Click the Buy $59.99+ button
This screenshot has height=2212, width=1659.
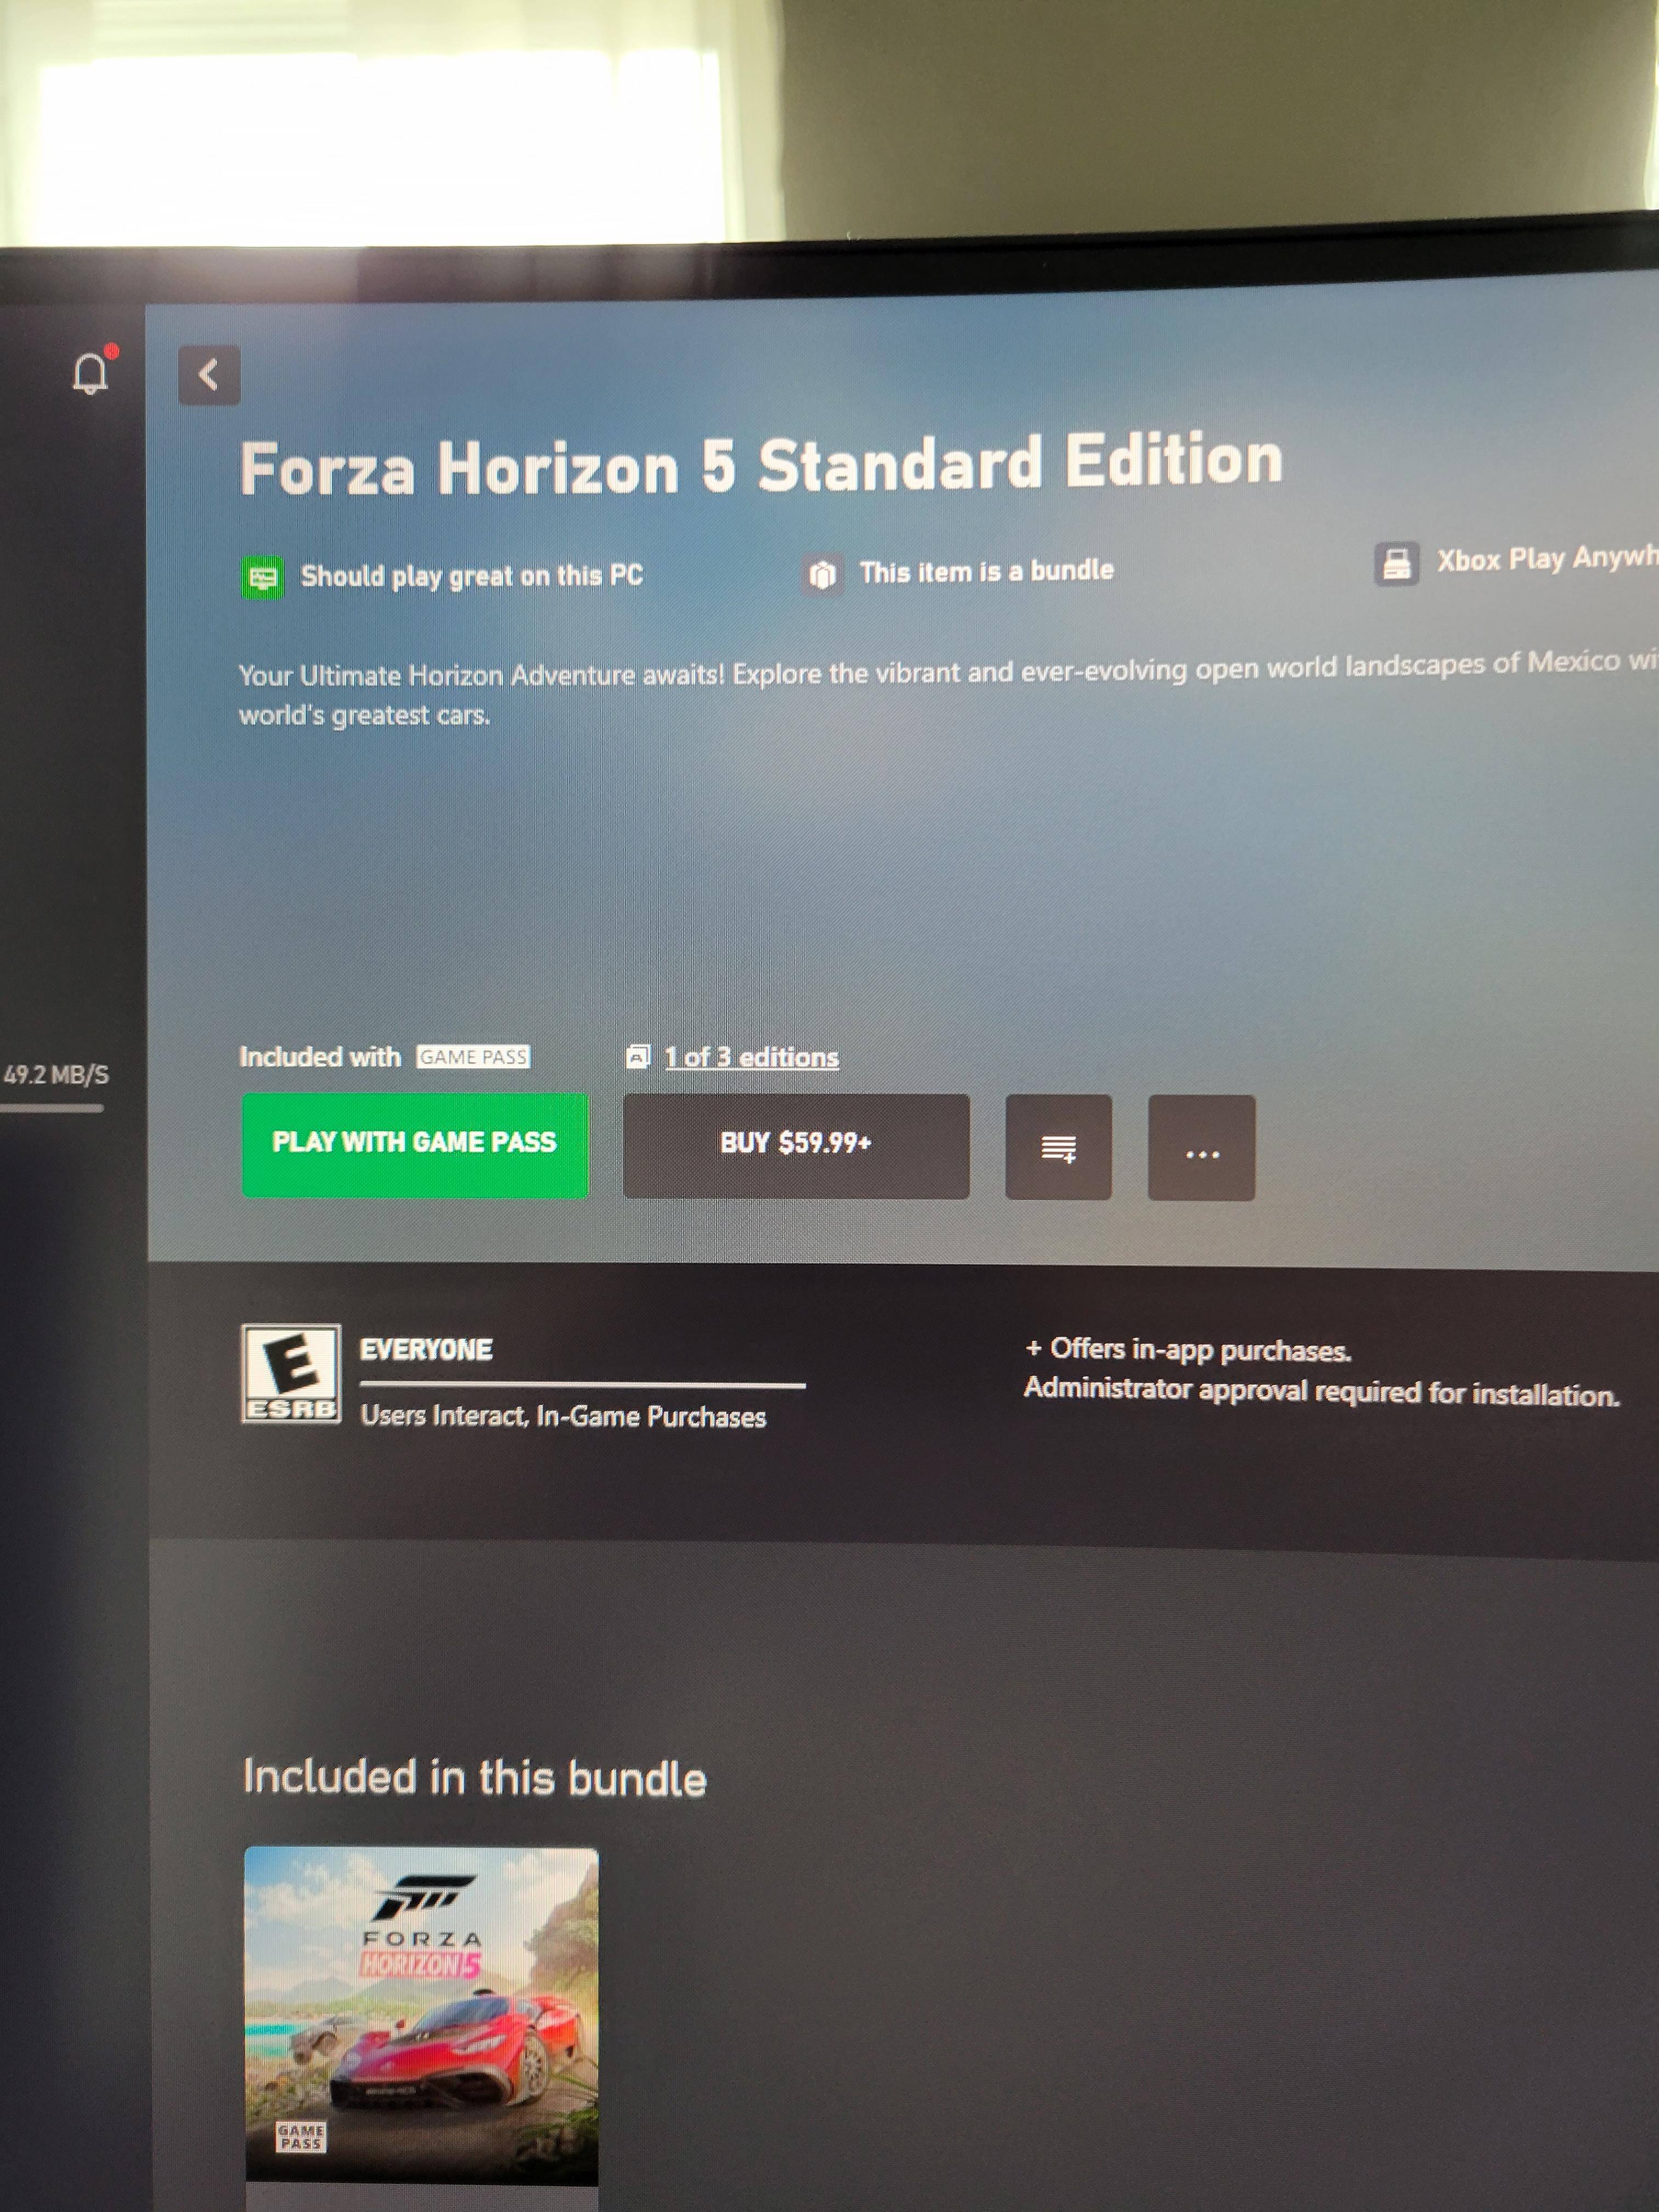[796, 1145]
